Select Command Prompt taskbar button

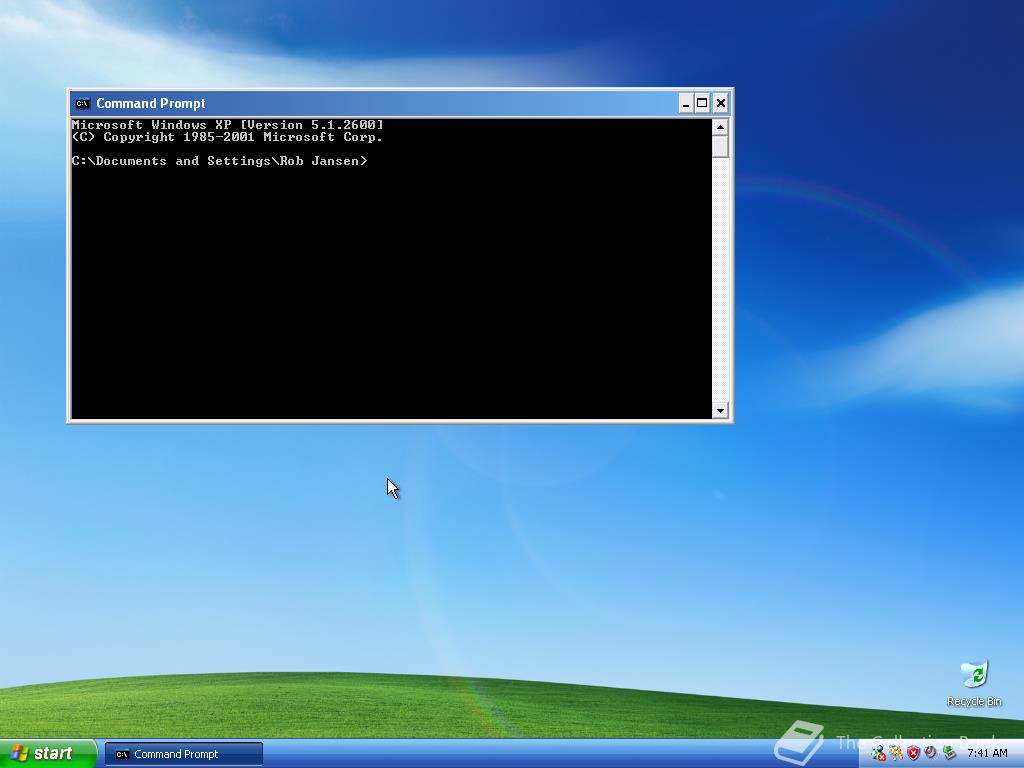184,754
